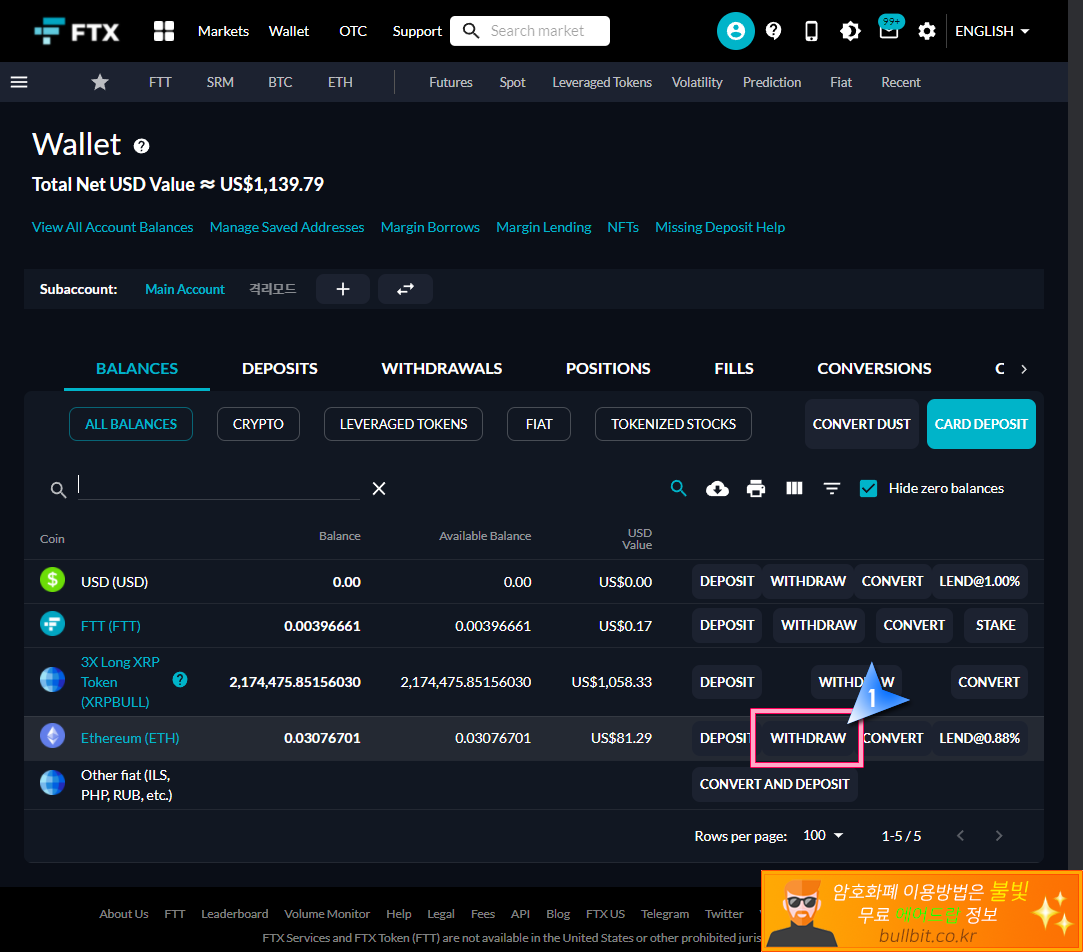The width and height of the screenshot is (1083, 952).
Task: Open the filter table icon
Action: pyautogui.click(x=832, y=488)
